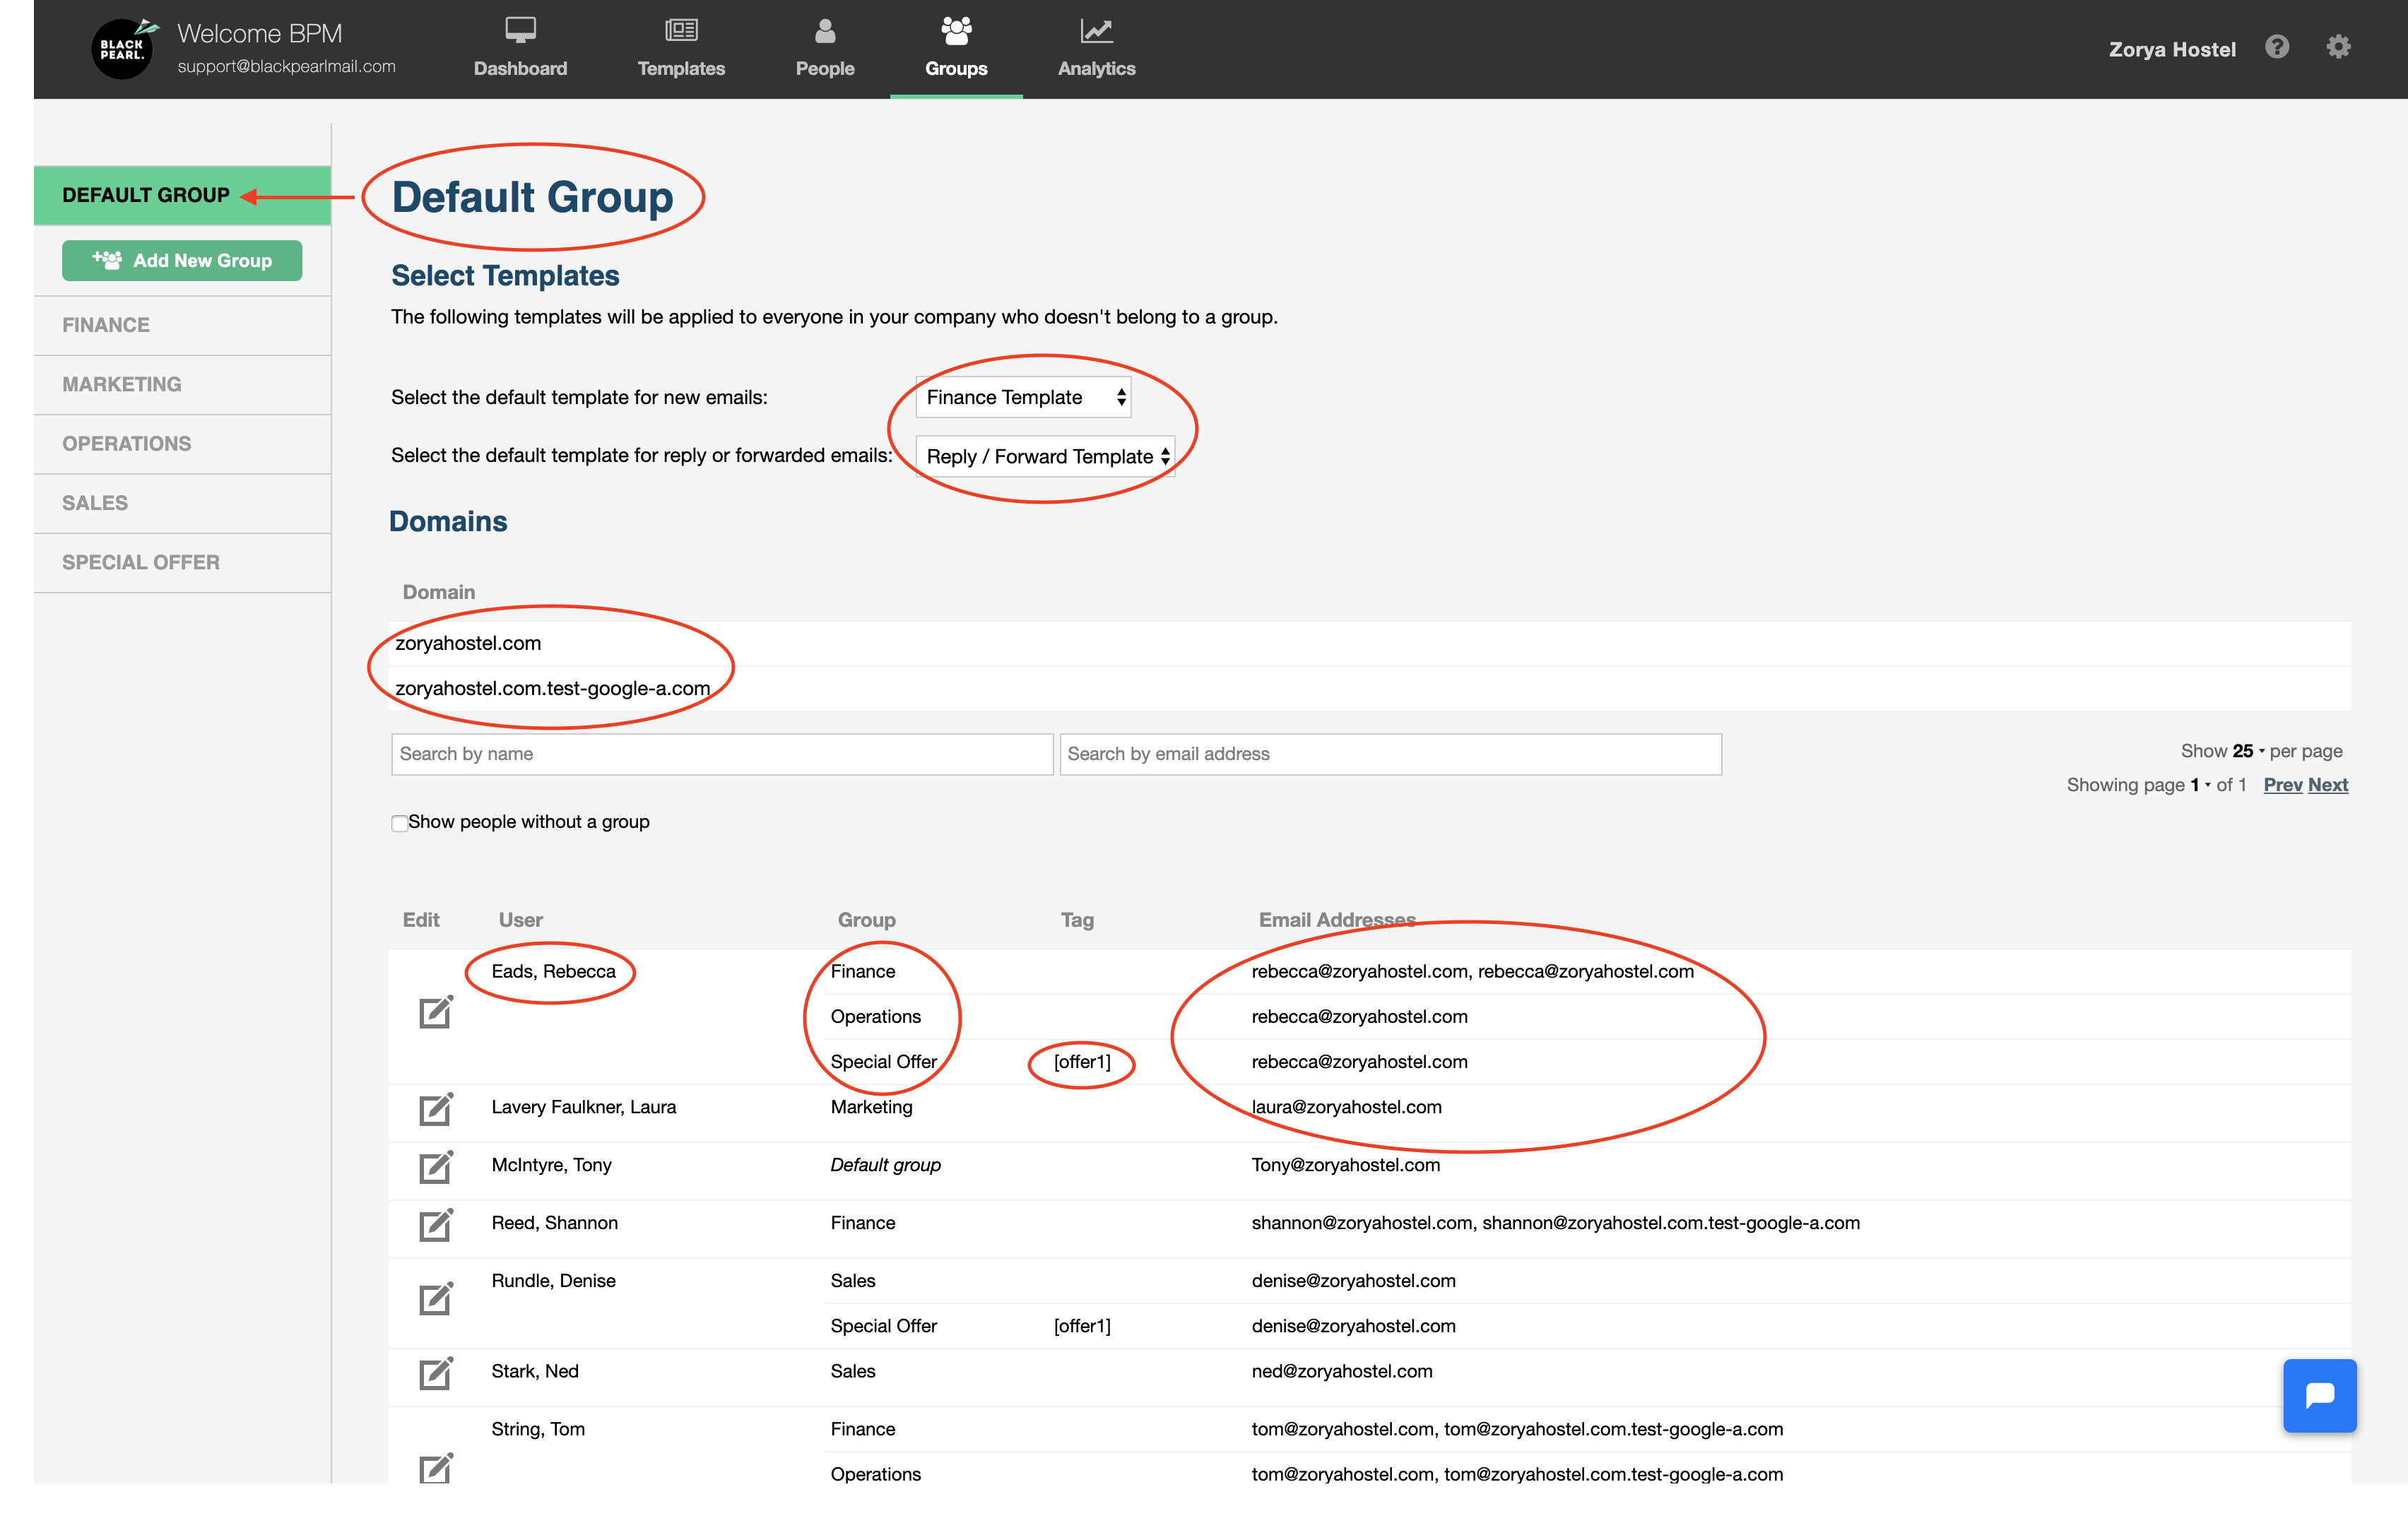Viewport: 2408px width, 1523px height.
Task: Open the chat support bubble
Action: coord(2319,1395)
